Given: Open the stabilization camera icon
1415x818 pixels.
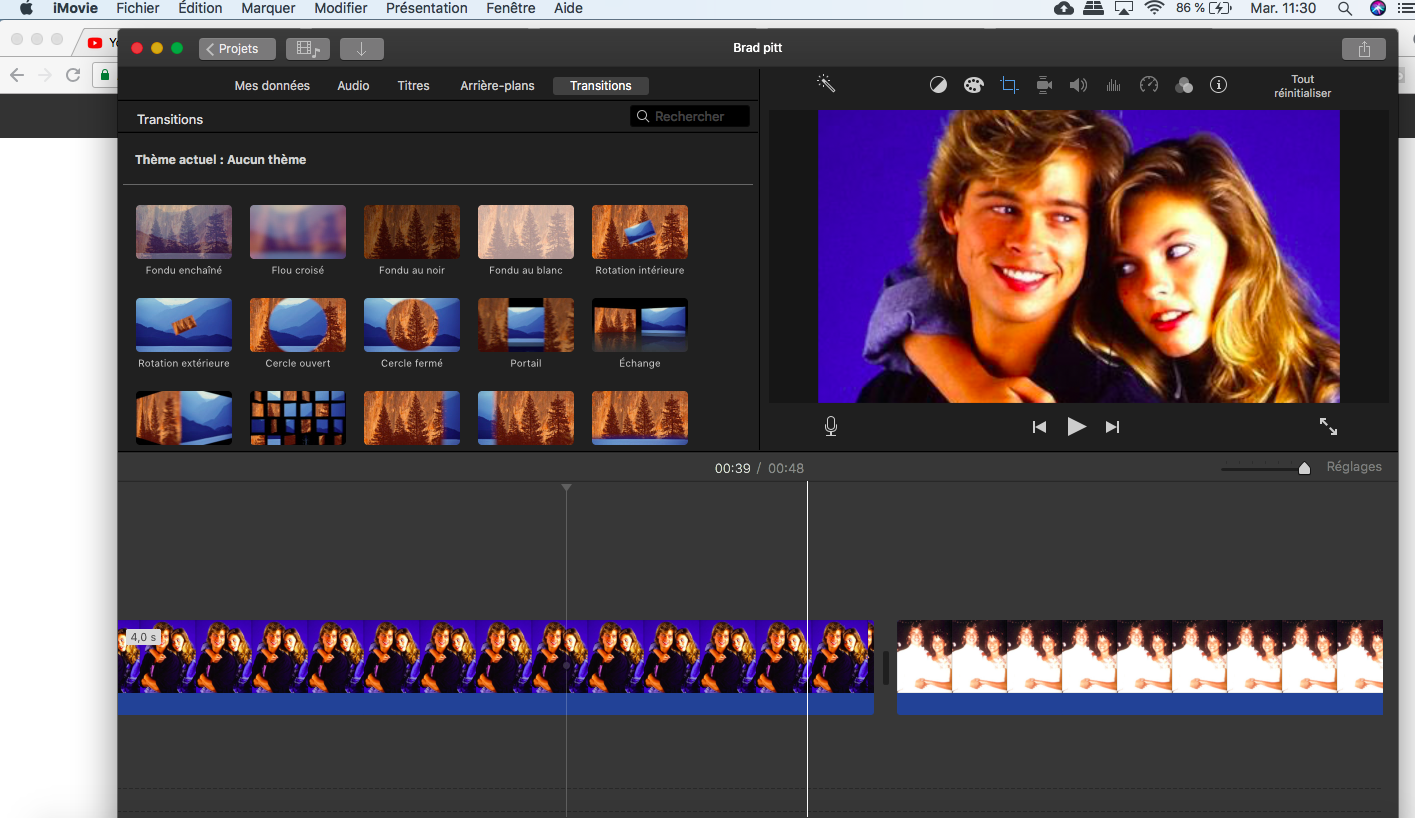Looking at the screenshot, I should tap(1044, 85).
